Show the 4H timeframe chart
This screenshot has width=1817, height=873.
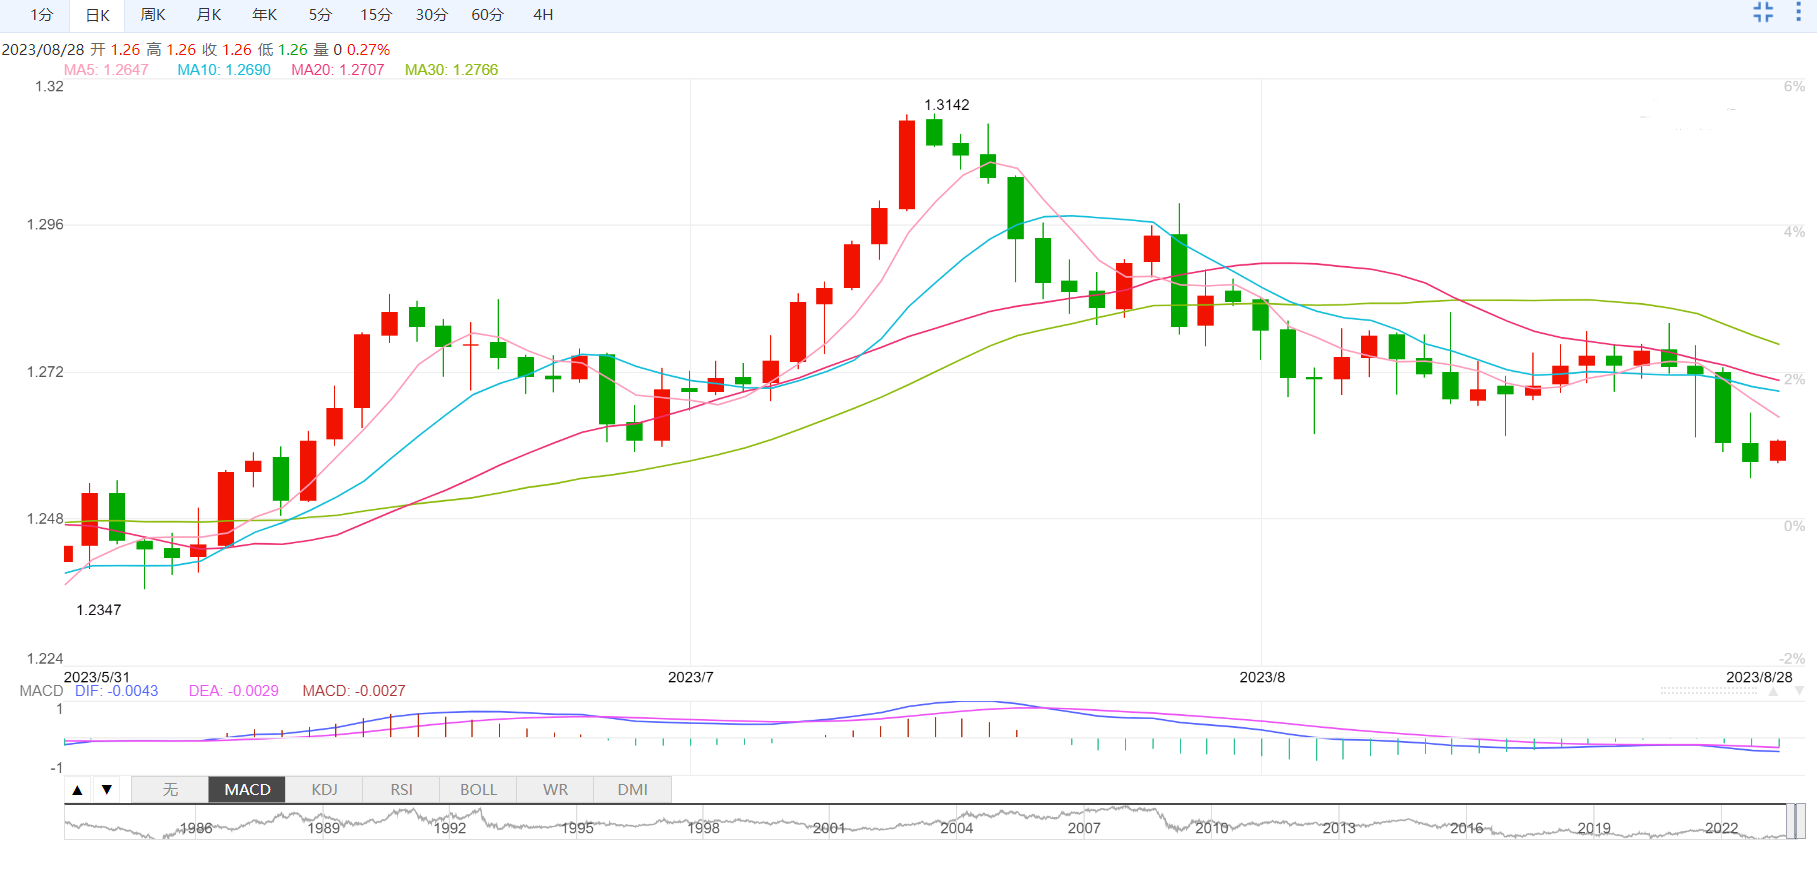pyautogui.click(x=543, y=15)
